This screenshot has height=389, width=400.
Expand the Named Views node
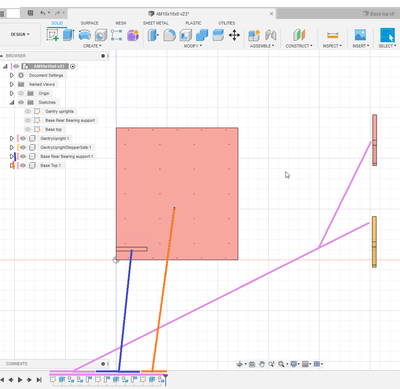point(12,84)
